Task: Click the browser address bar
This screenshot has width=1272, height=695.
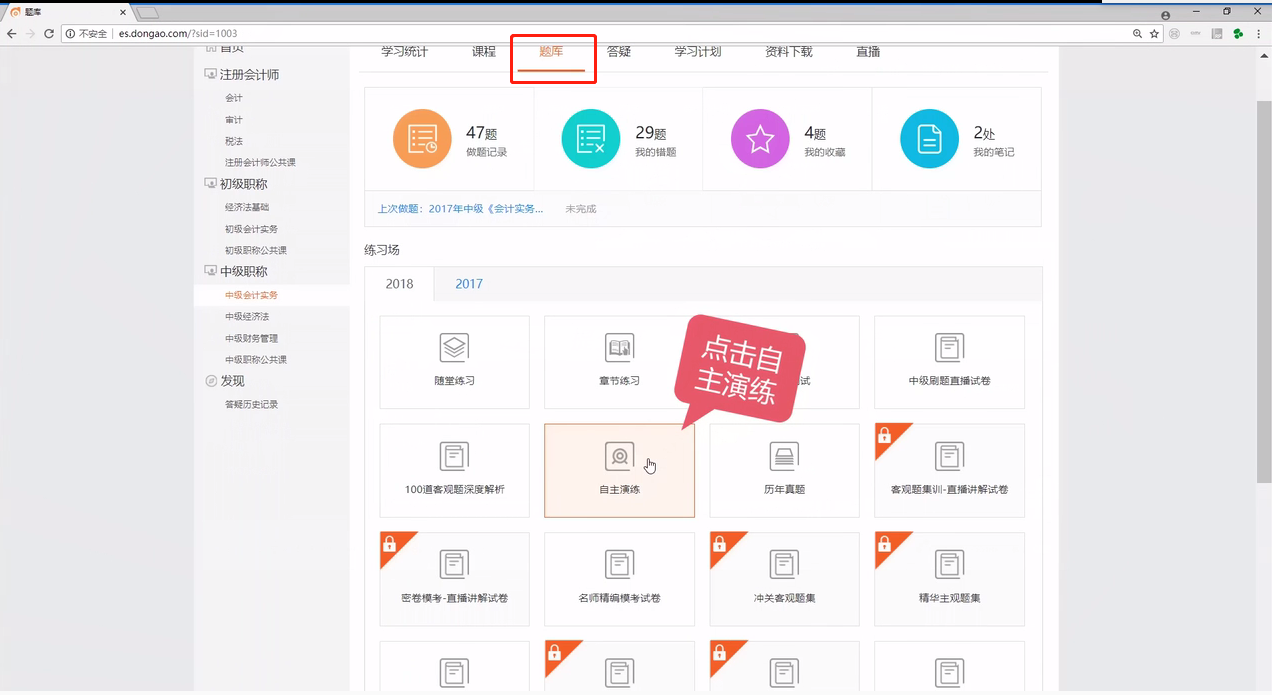Action: (x=600, y=33)
